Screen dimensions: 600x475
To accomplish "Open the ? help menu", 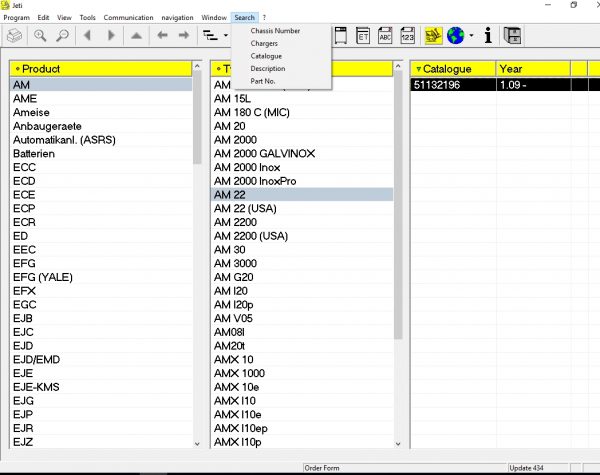I will click(x=264, y=18).
